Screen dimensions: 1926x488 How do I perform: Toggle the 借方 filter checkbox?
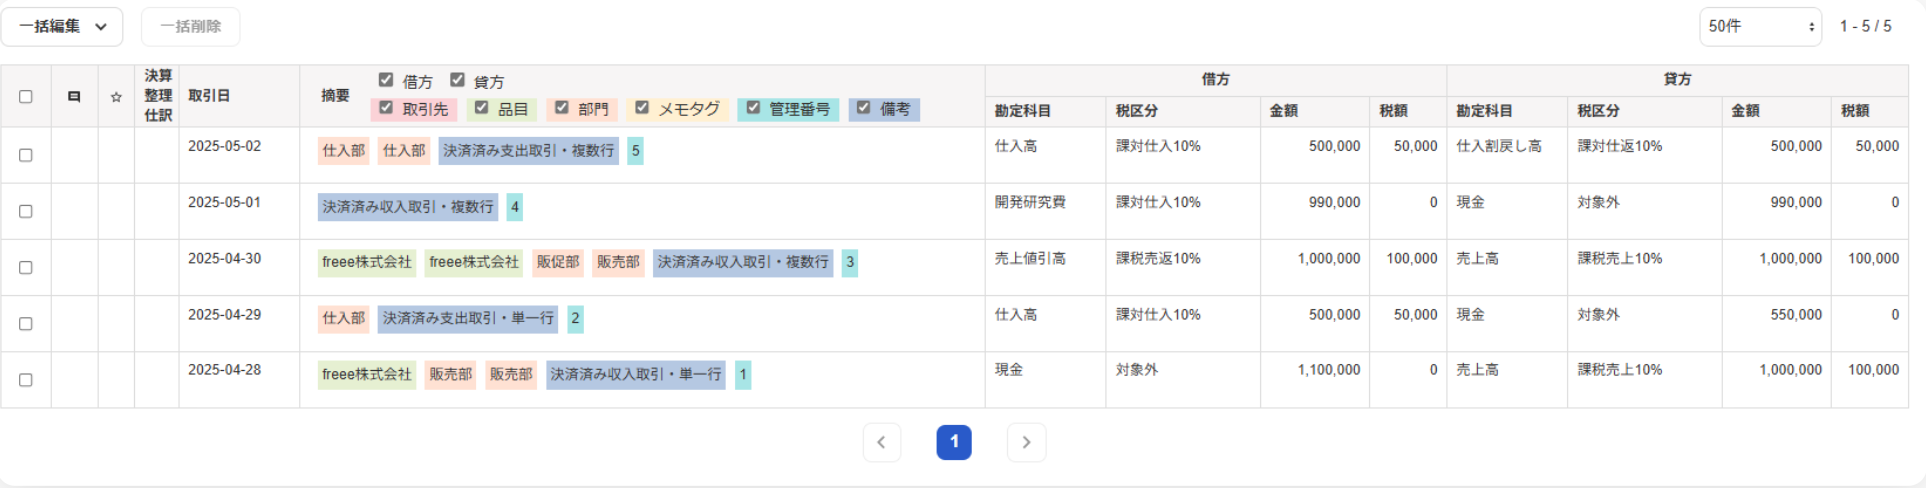[x=386, y=80]
